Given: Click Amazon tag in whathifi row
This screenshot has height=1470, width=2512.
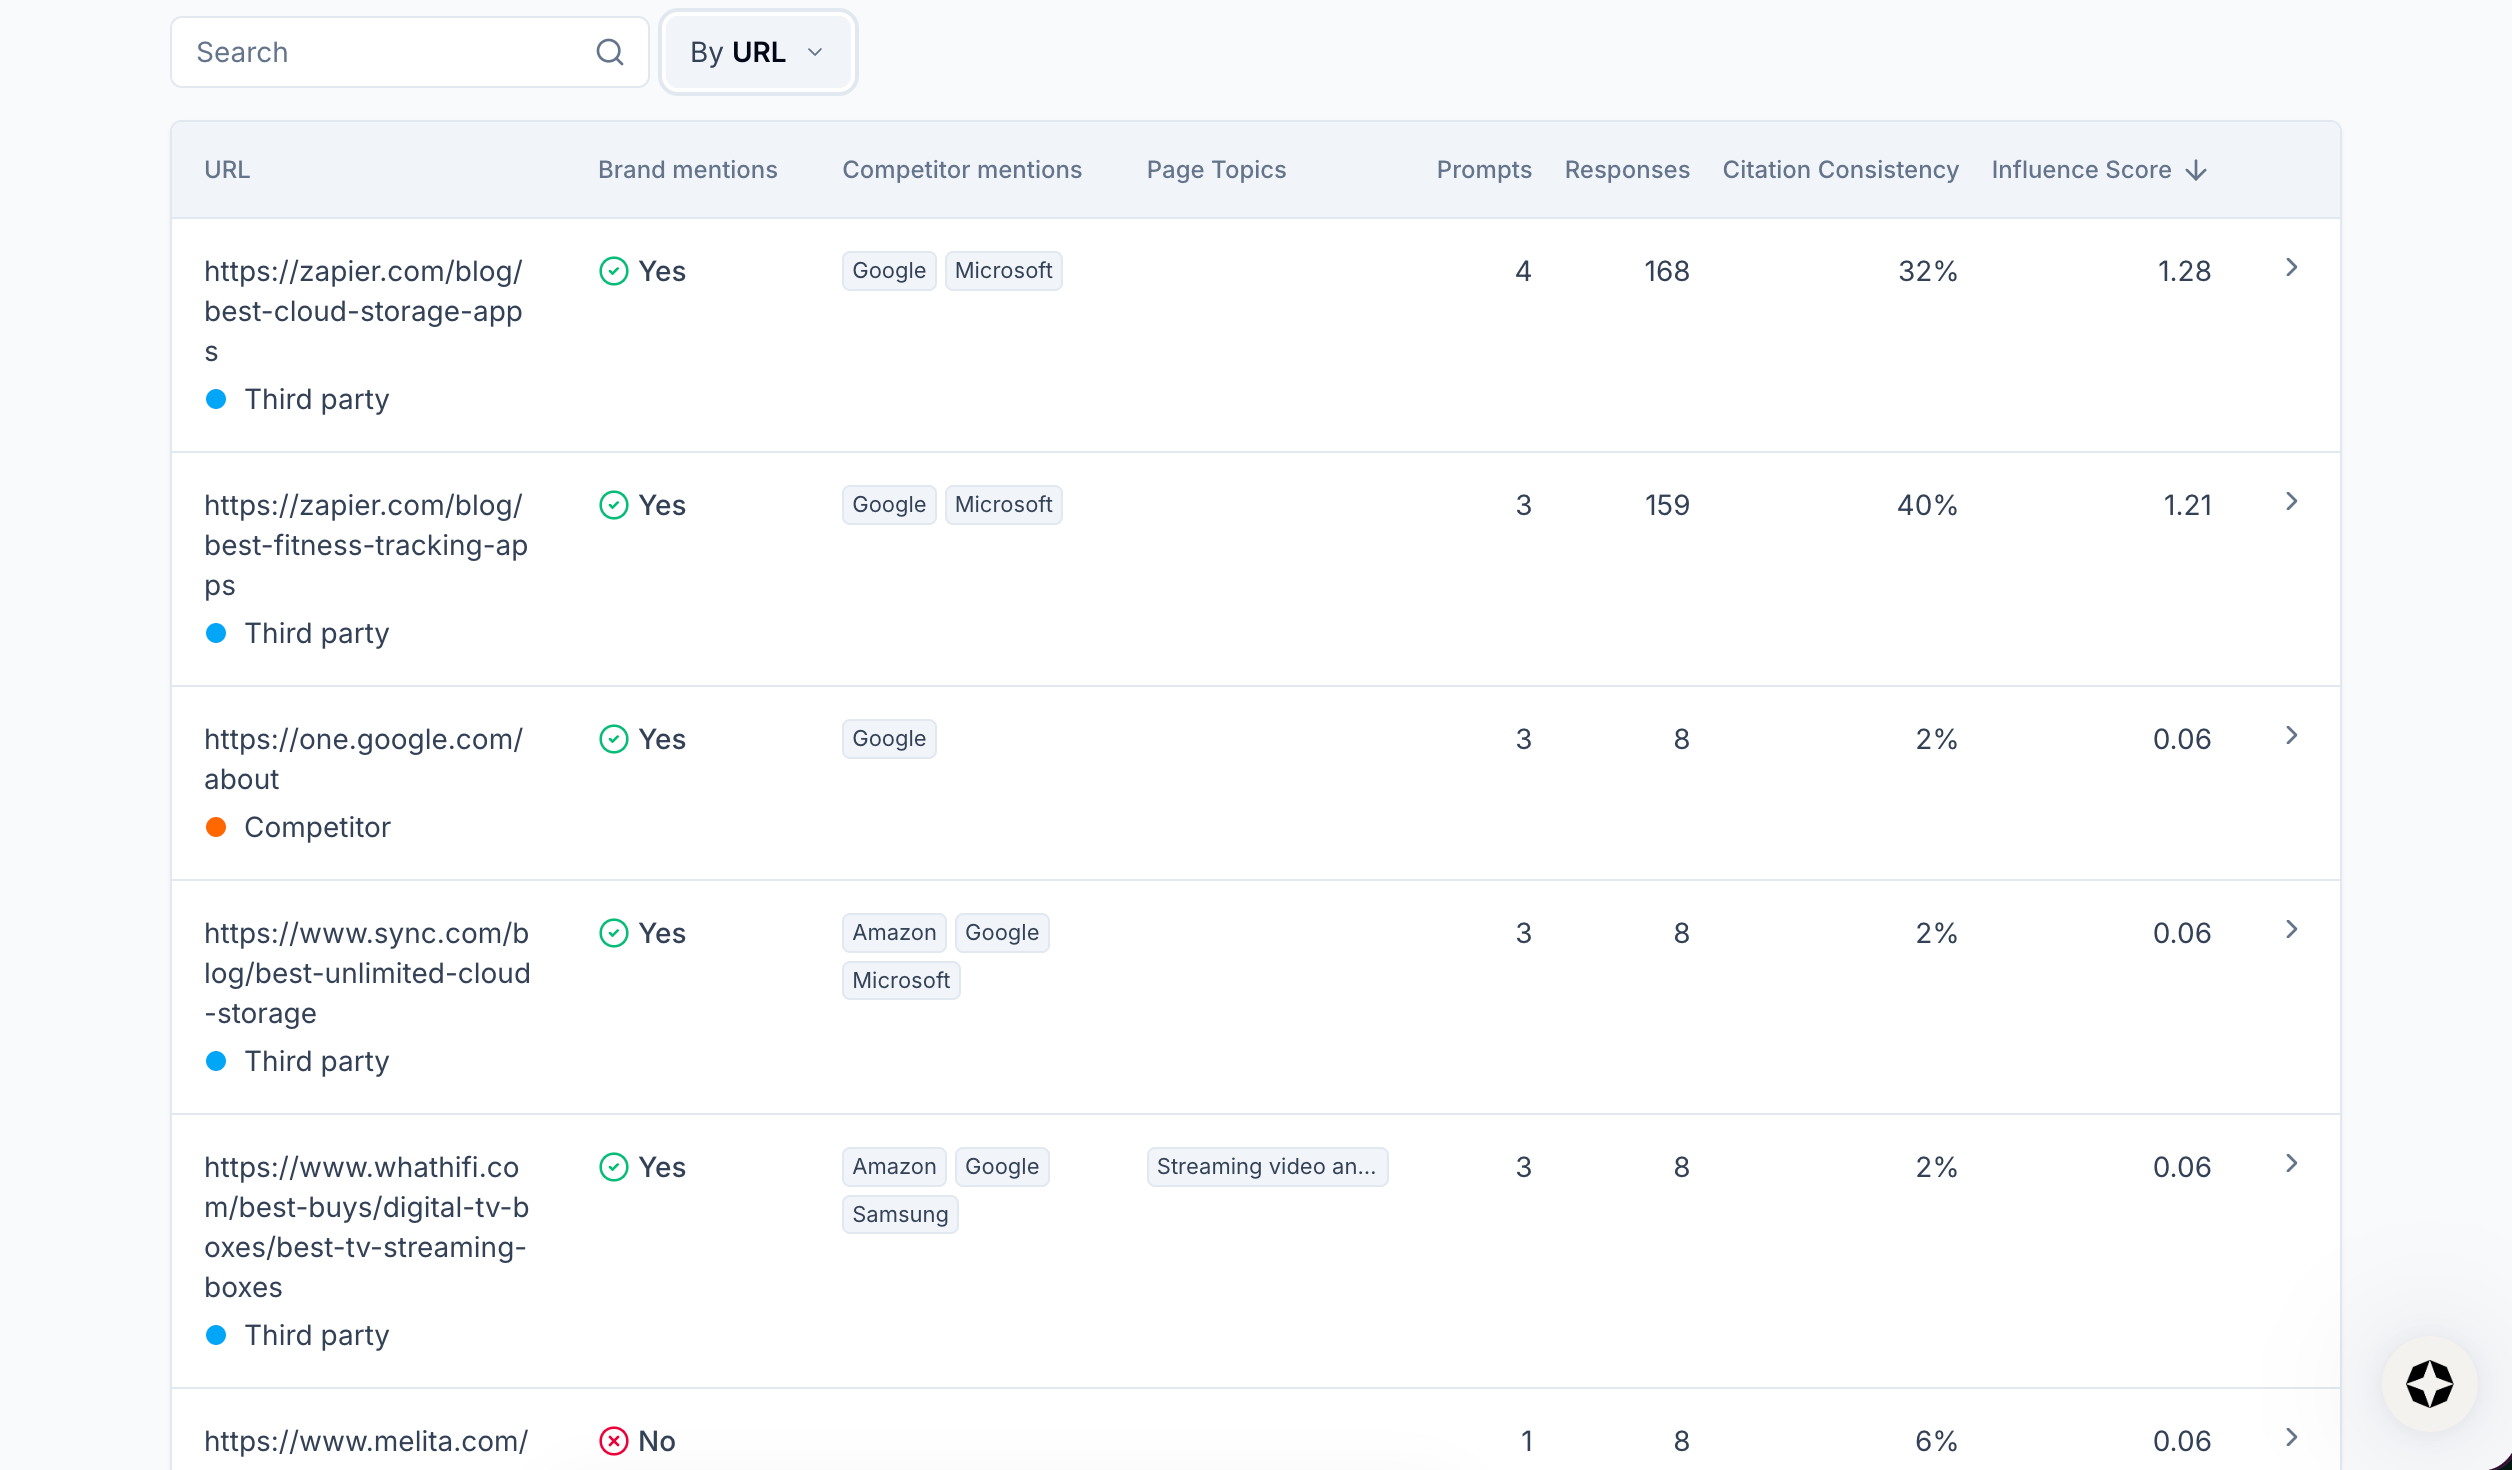Looking at the screenshot, I should coord(894,1167).
